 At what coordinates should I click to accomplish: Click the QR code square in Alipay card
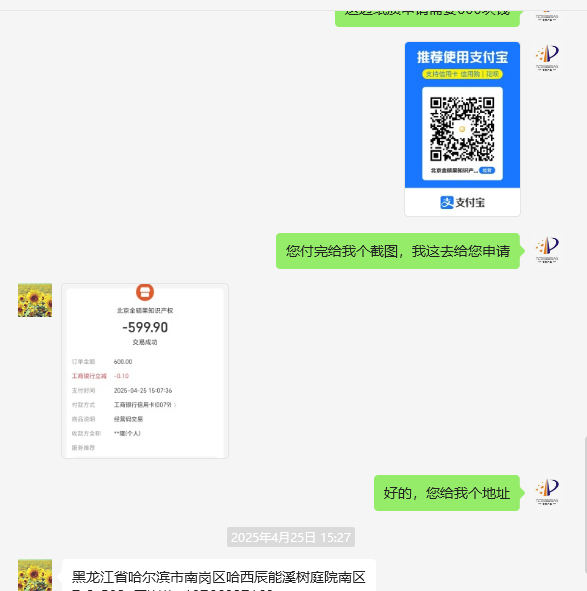tap(462, 129)
